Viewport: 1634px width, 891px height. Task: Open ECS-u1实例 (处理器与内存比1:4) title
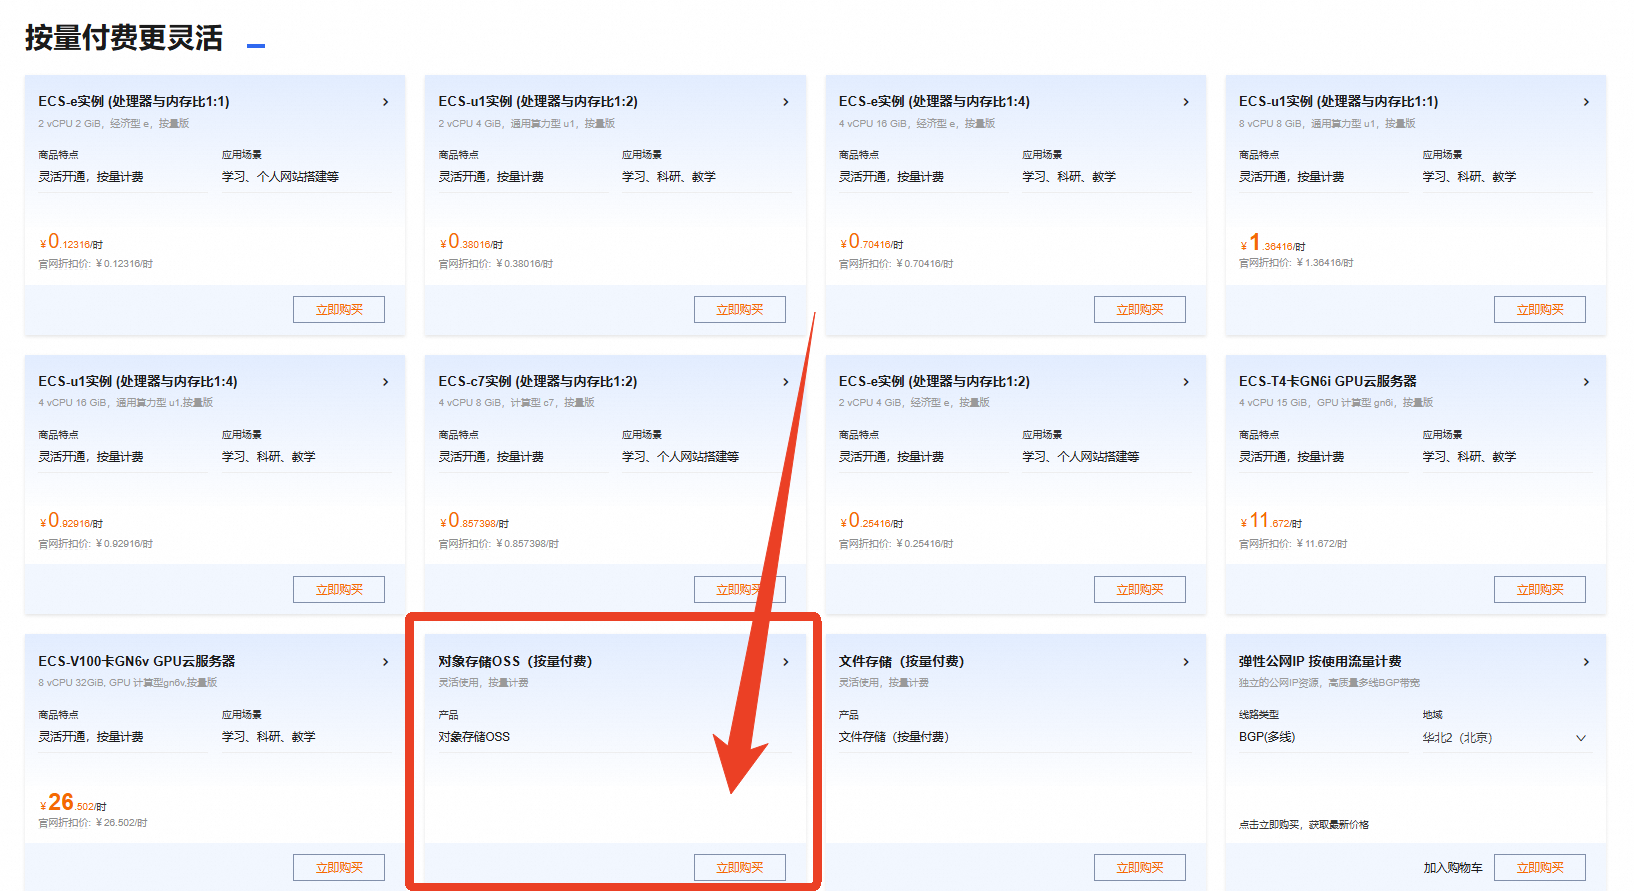point(138,382)
